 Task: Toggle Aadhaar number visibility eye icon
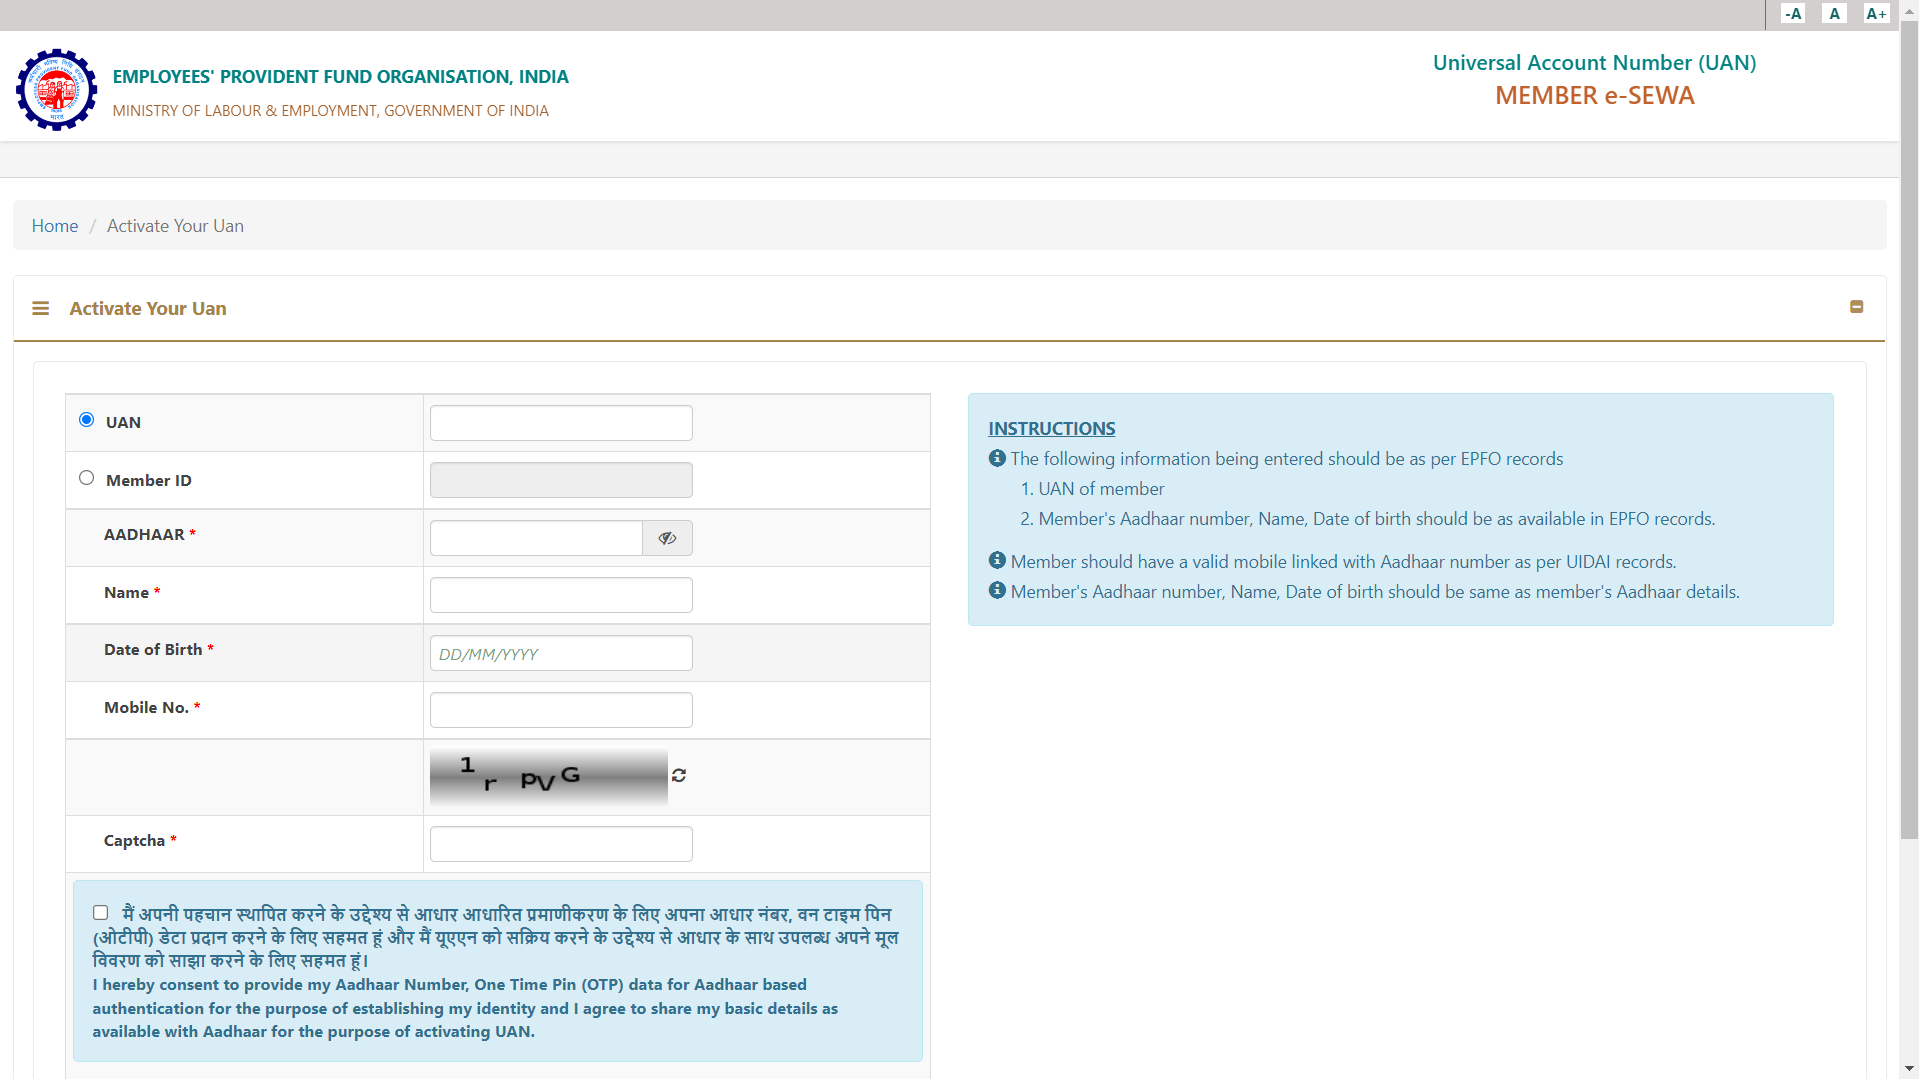pos(667,538)
